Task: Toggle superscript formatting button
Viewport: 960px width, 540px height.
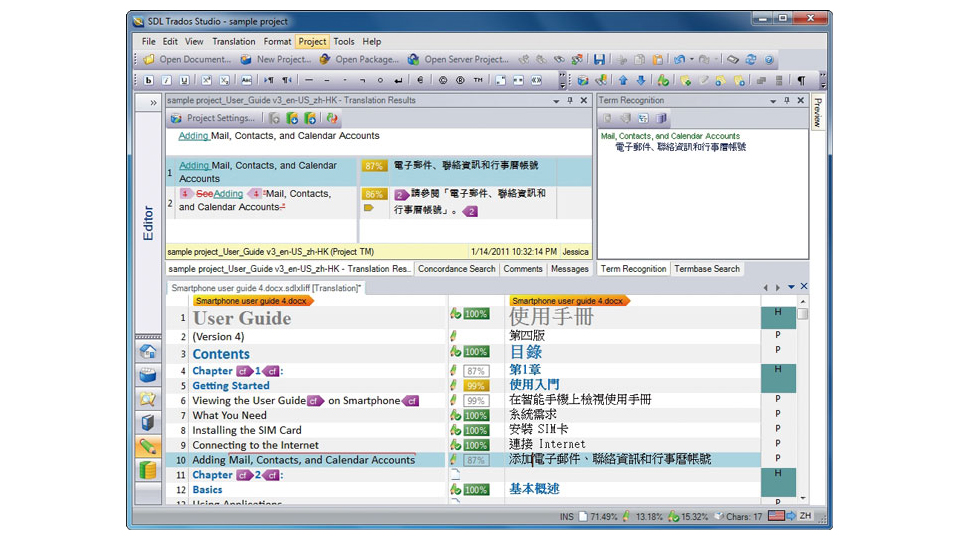Action: click(206, 80)
